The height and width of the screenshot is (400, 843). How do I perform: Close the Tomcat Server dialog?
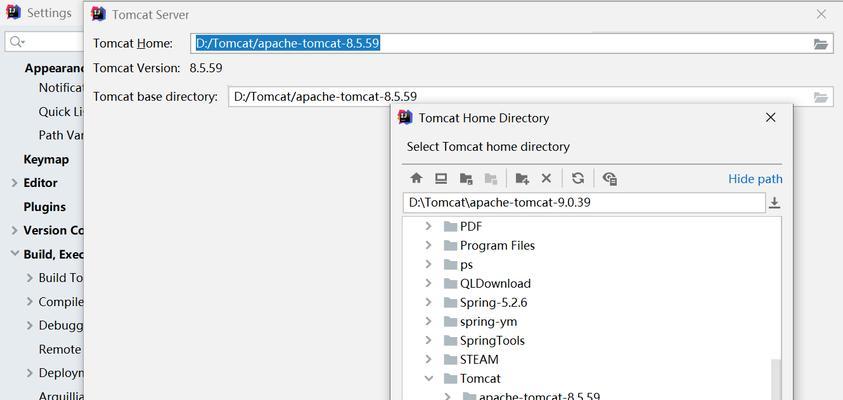821,15
